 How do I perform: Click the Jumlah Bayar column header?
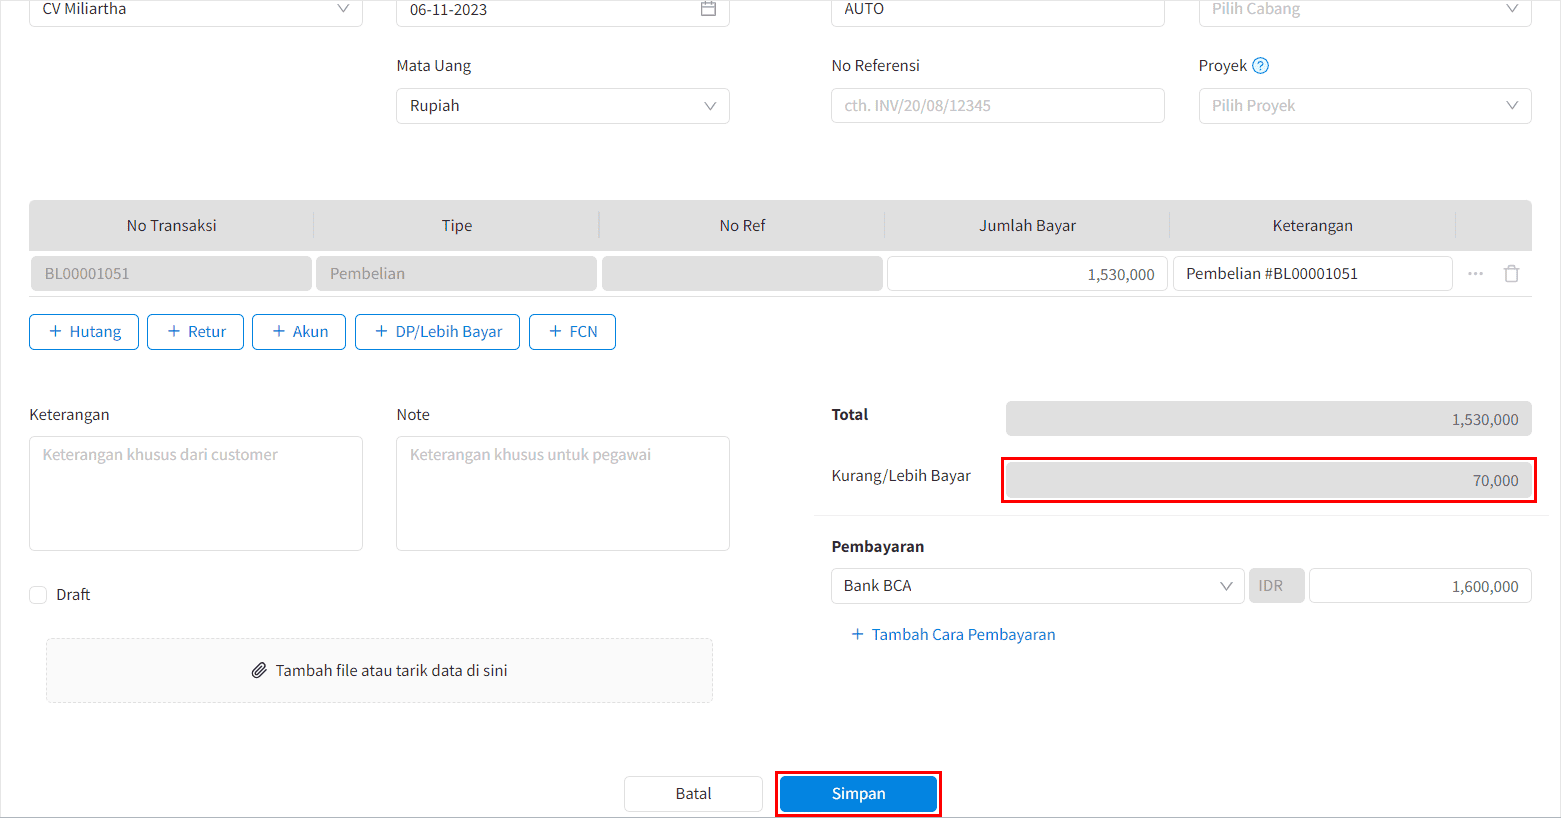1027,226
